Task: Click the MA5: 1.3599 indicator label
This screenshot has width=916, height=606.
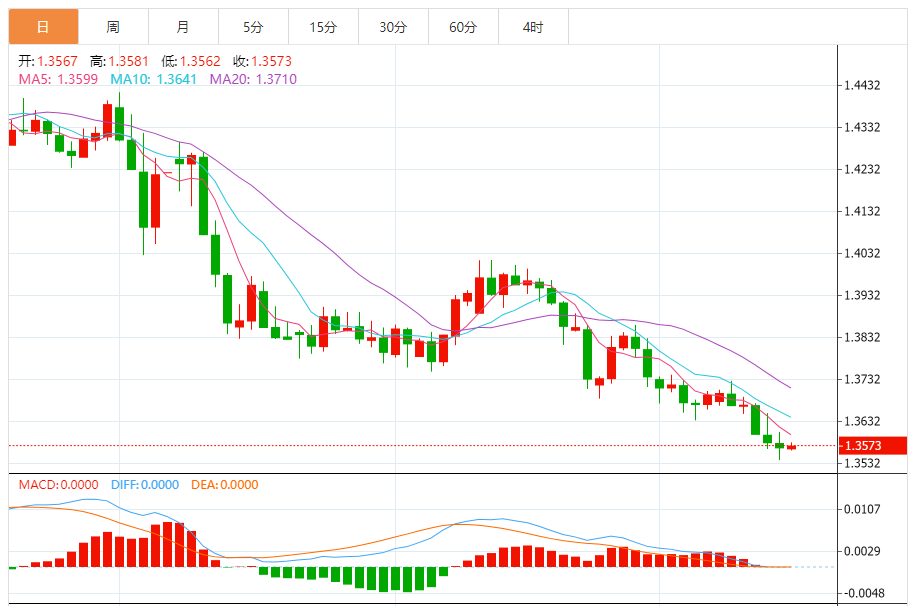Action: pos(58,79)
